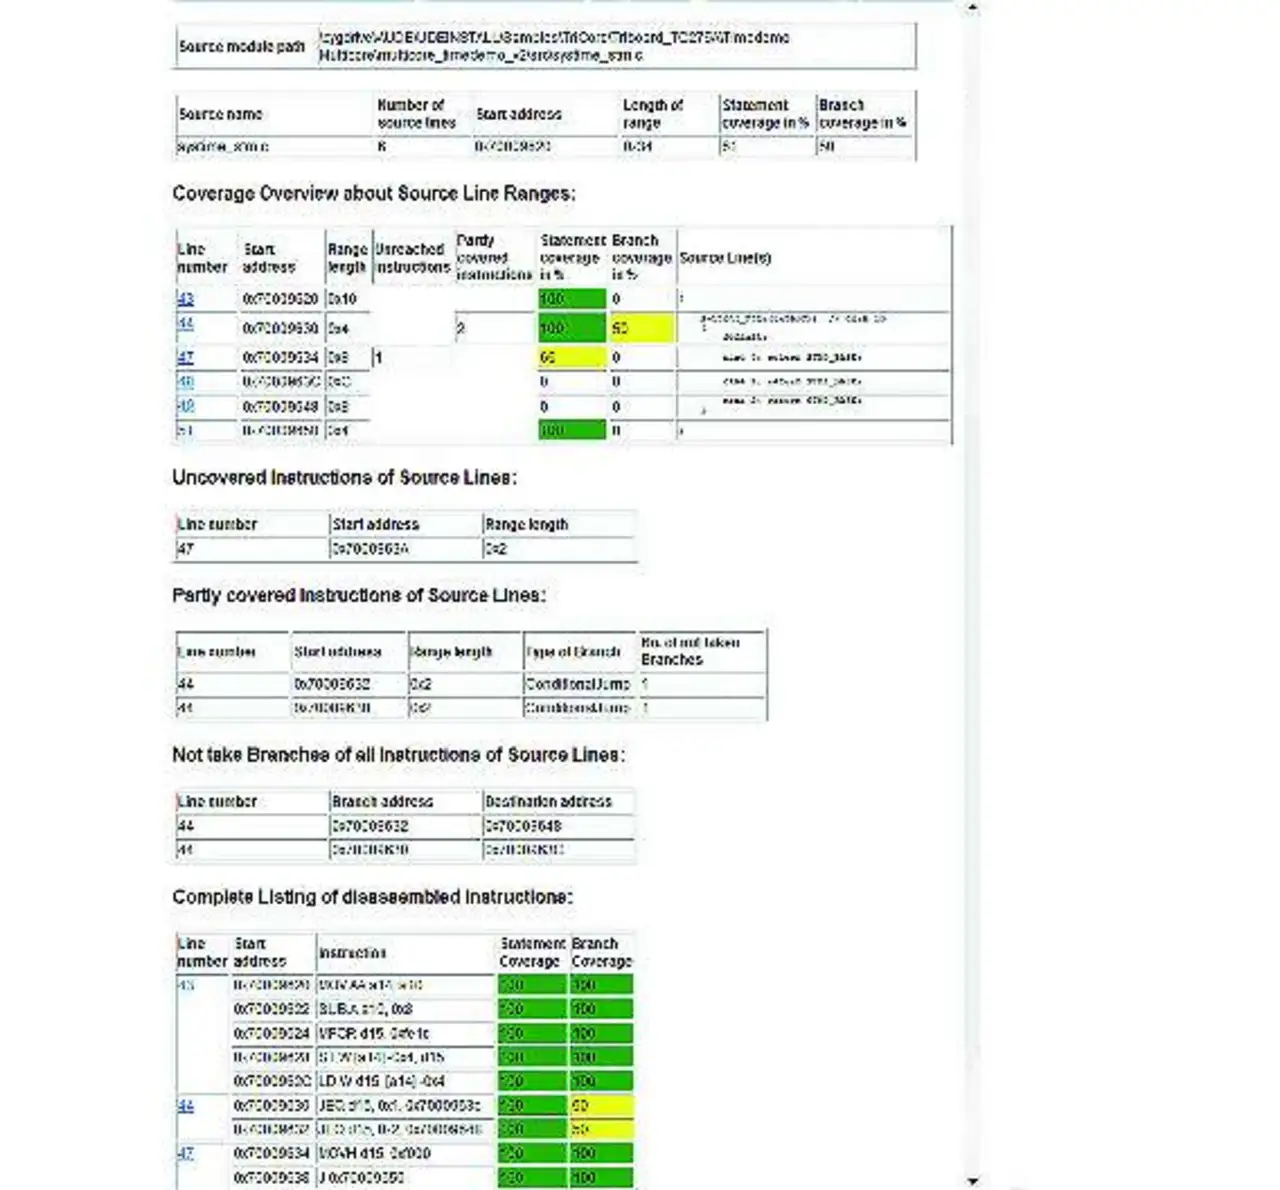
Task: Click the scrollbar down arrow
Action: (x=971, y=1181)
